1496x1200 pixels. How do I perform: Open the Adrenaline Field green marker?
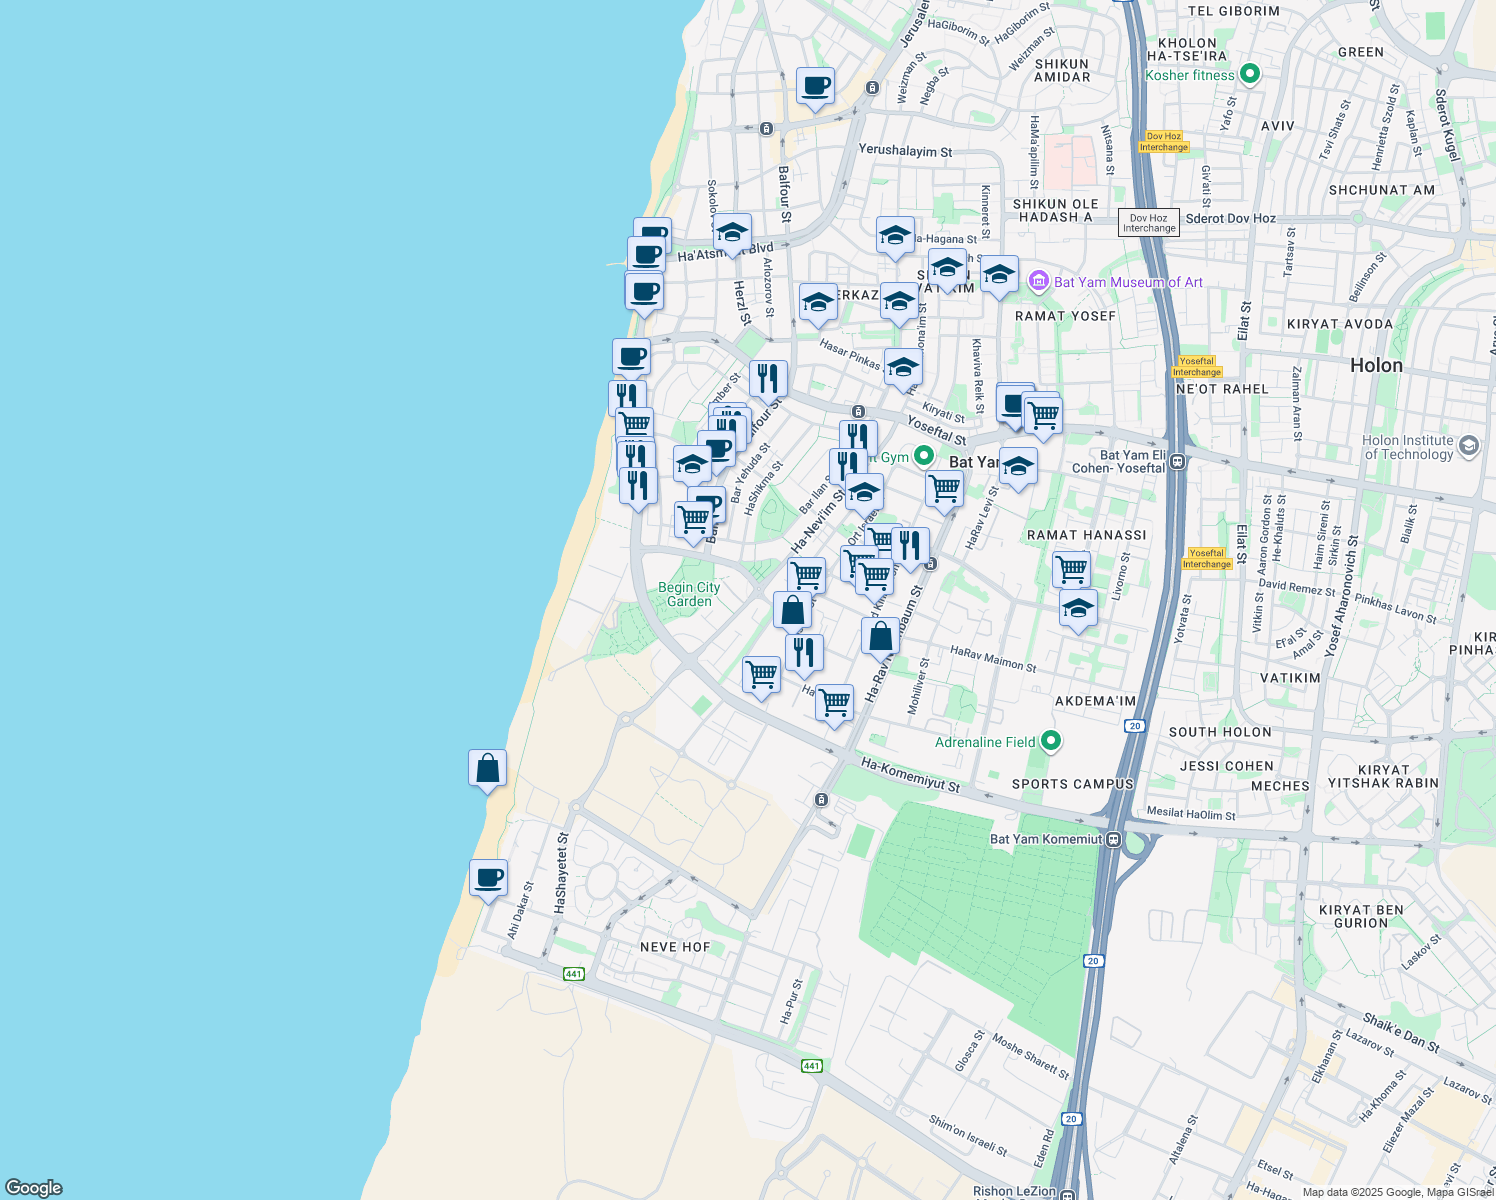click(x=1049, y=740)
